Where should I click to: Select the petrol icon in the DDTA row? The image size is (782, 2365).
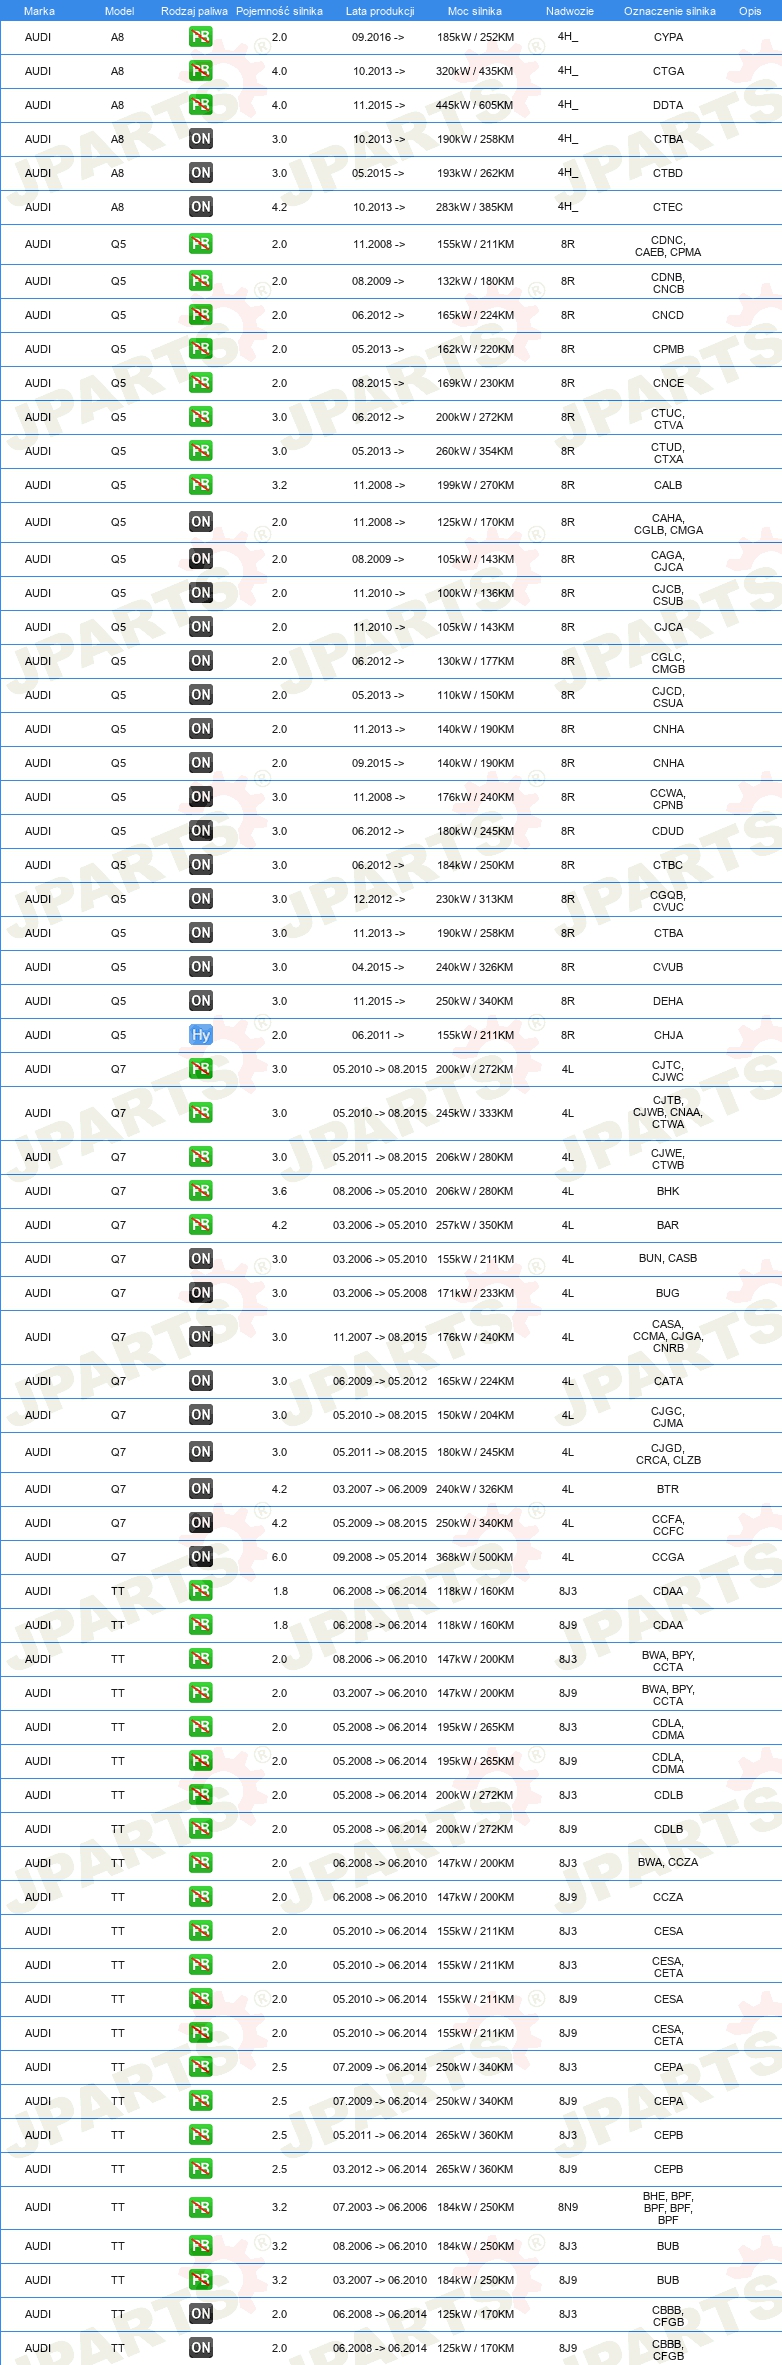point(201,105)
